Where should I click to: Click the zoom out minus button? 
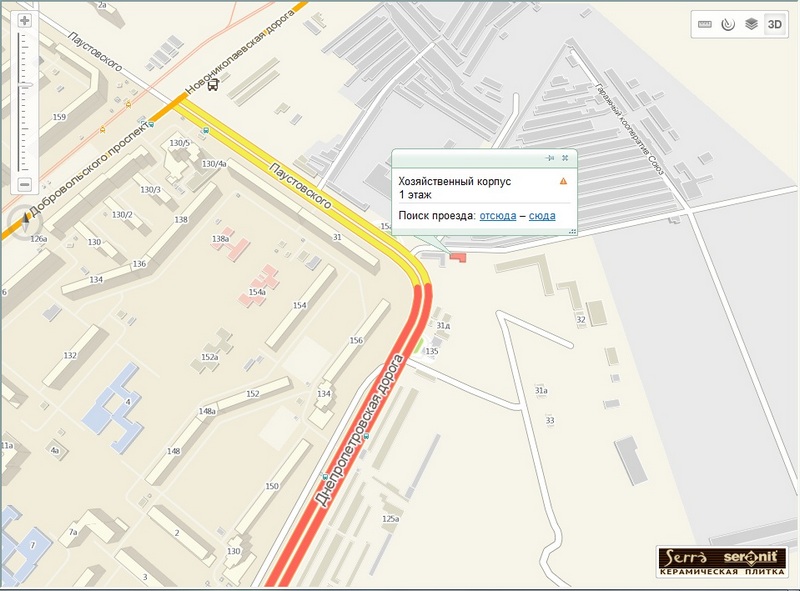(x=25, y=183)
